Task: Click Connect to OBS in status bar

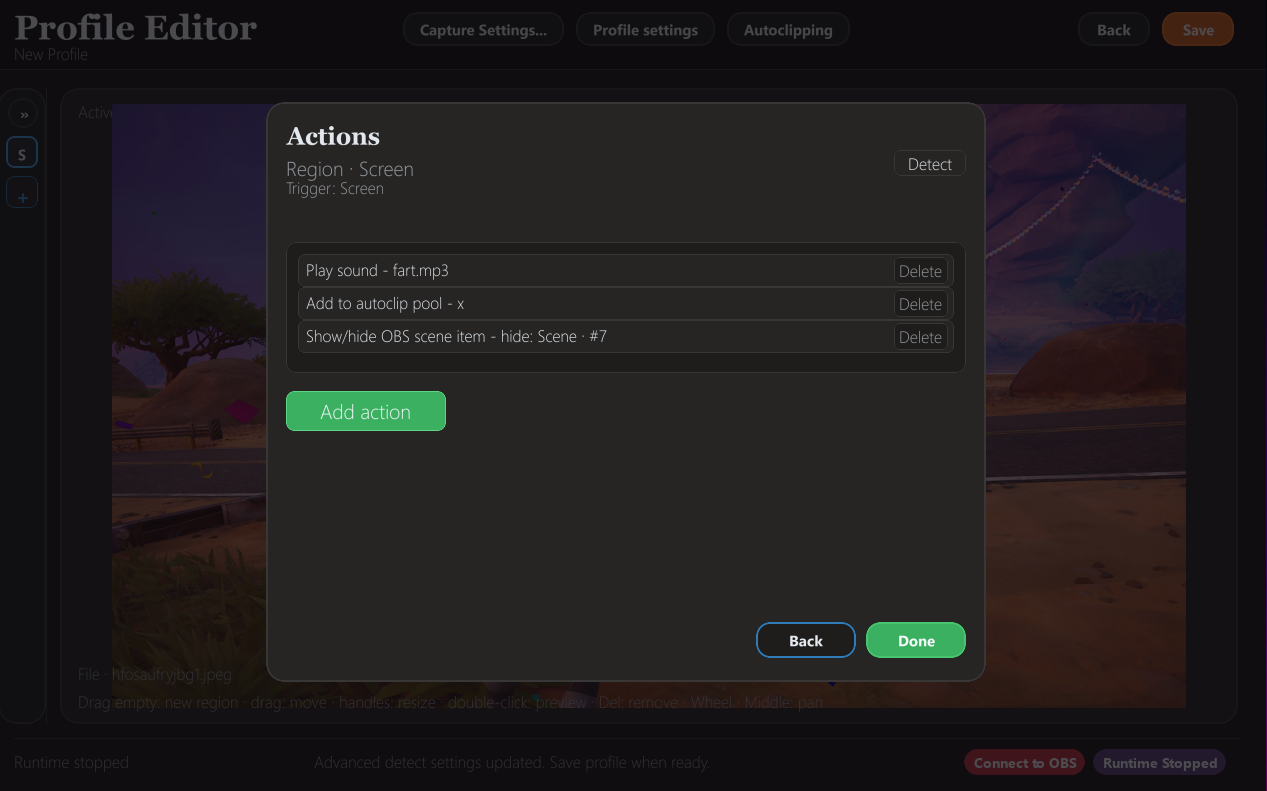Action: pyautogui.click(x=1023, y=762)
